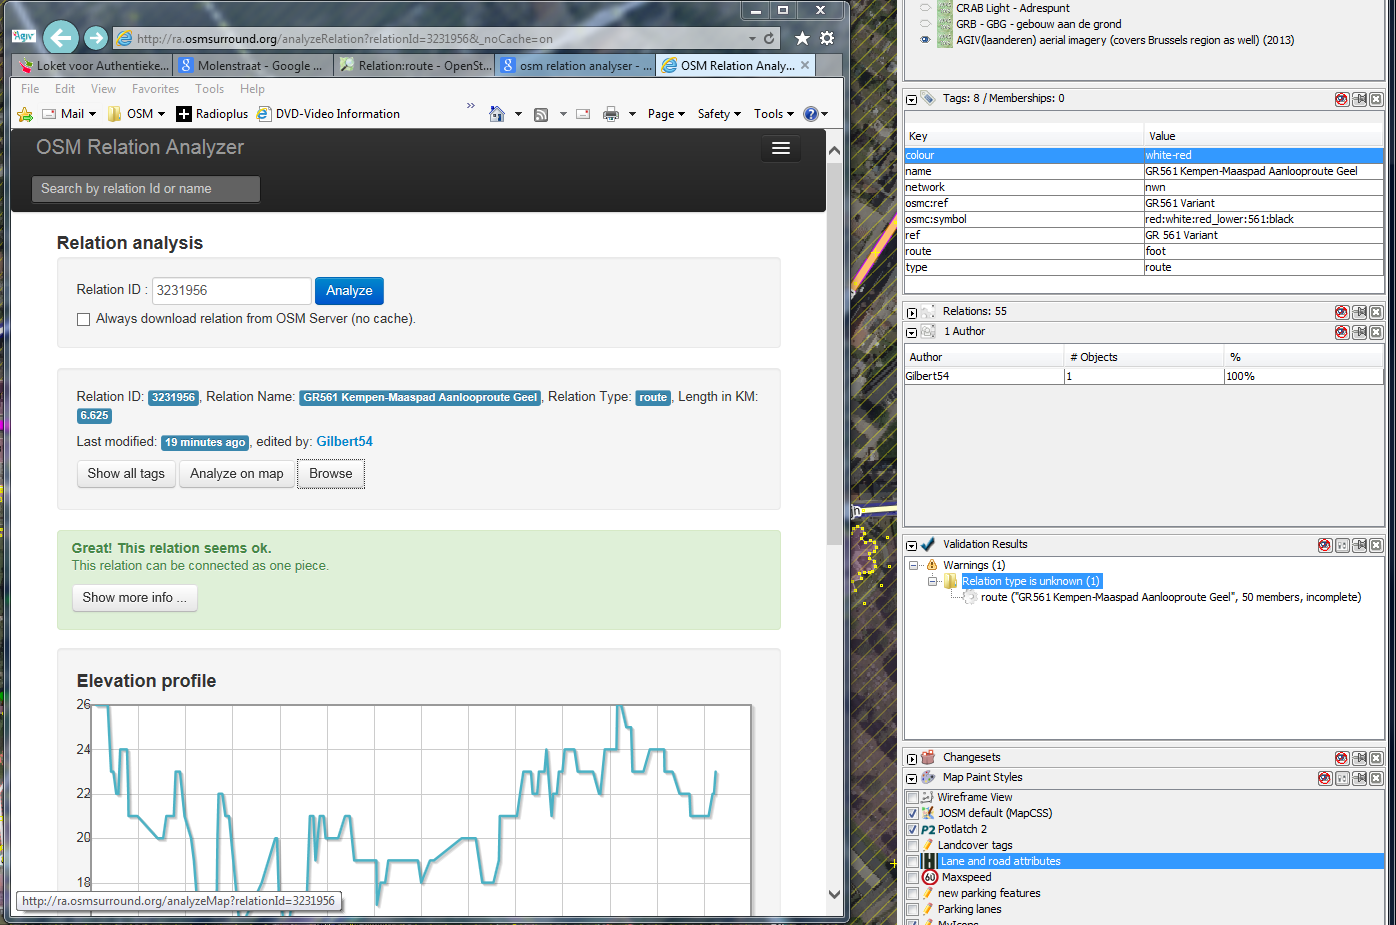
Task: Click the browser refresh icon in address bar
Action: click(x=769, y=38)
